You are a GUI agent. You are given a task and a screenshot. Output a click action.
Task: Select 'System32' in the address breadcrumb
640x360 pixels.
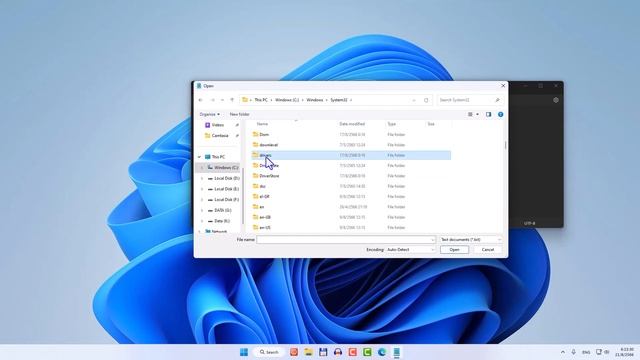(339, 100)
